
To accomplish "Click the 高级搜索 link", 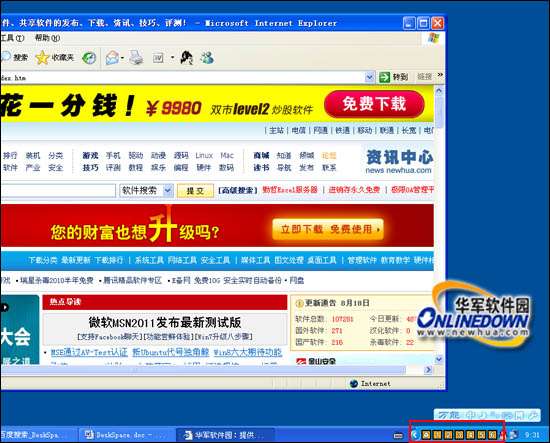I will (238, 190).
